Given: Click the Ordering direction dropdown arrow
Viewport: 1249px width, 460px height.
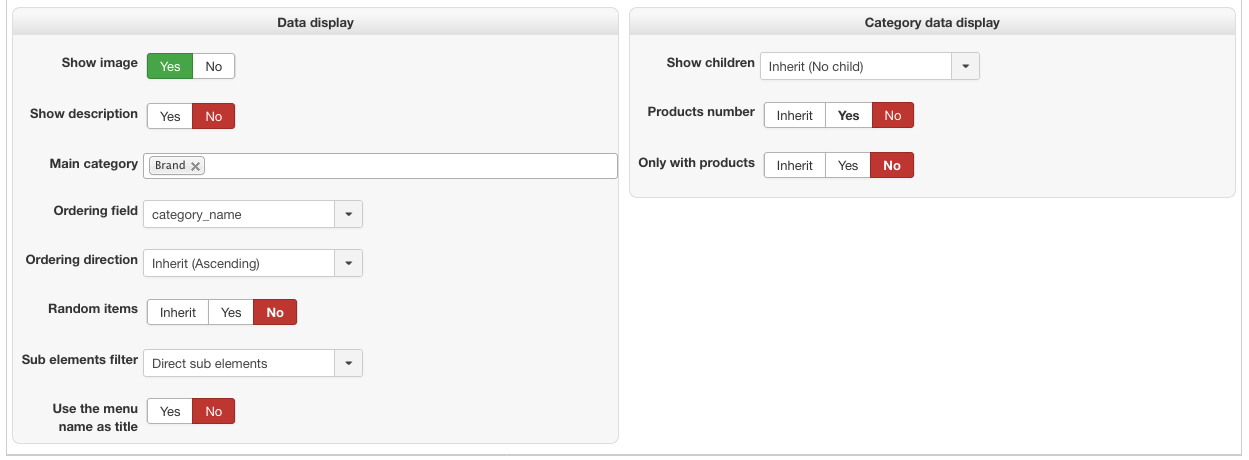Looking at the screenshot, I should (x=348, y=263).
